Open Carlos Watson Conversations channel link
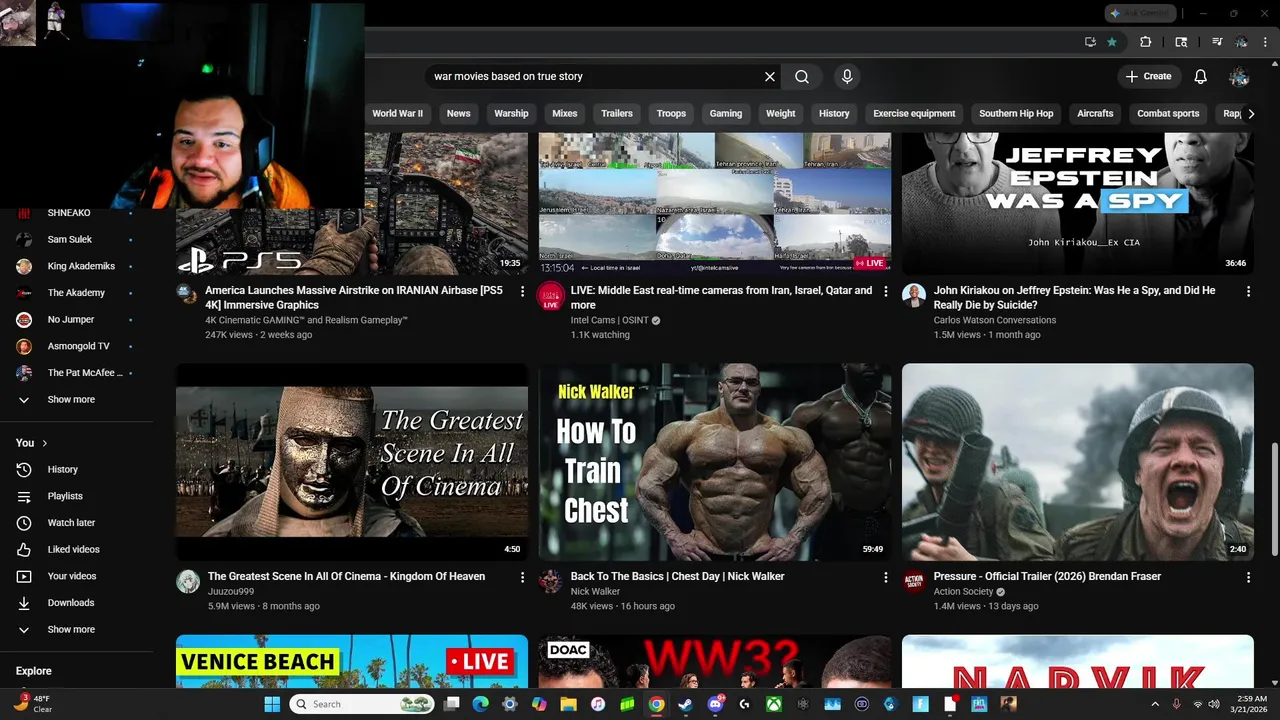 994,320
